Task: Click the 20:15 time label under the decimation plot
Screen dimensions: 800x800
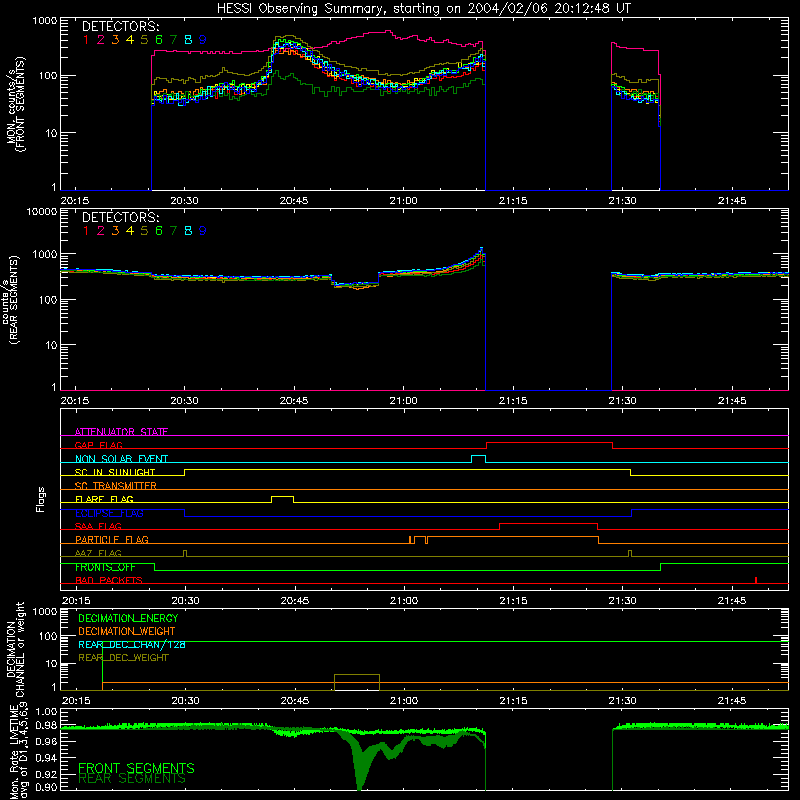Action: click(x=76, y=701)
